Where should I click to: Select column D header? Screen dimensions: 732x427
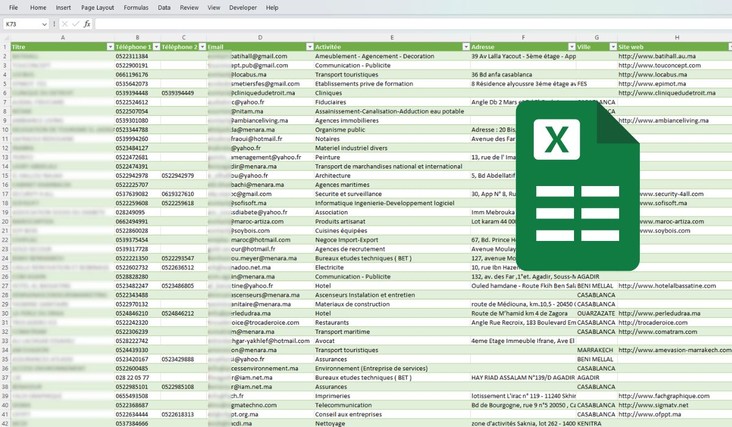pyautogui.click(x=260, y=38)
